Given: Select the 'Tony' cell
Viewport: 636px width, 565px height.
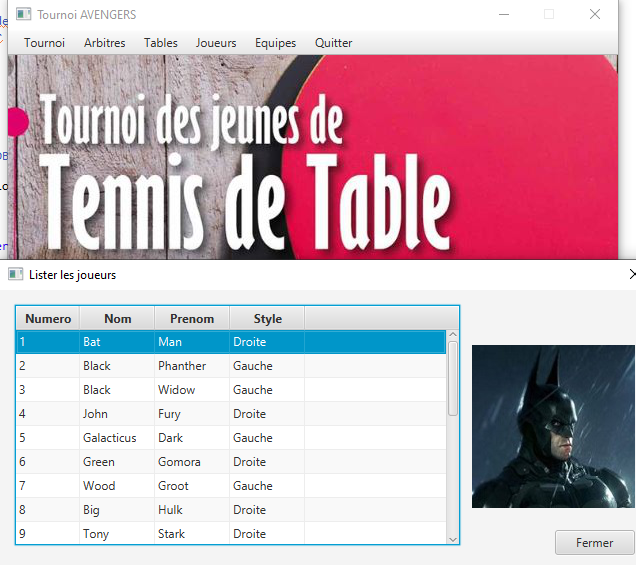Looking at the screenshot, I should click(x=117, y=533).
